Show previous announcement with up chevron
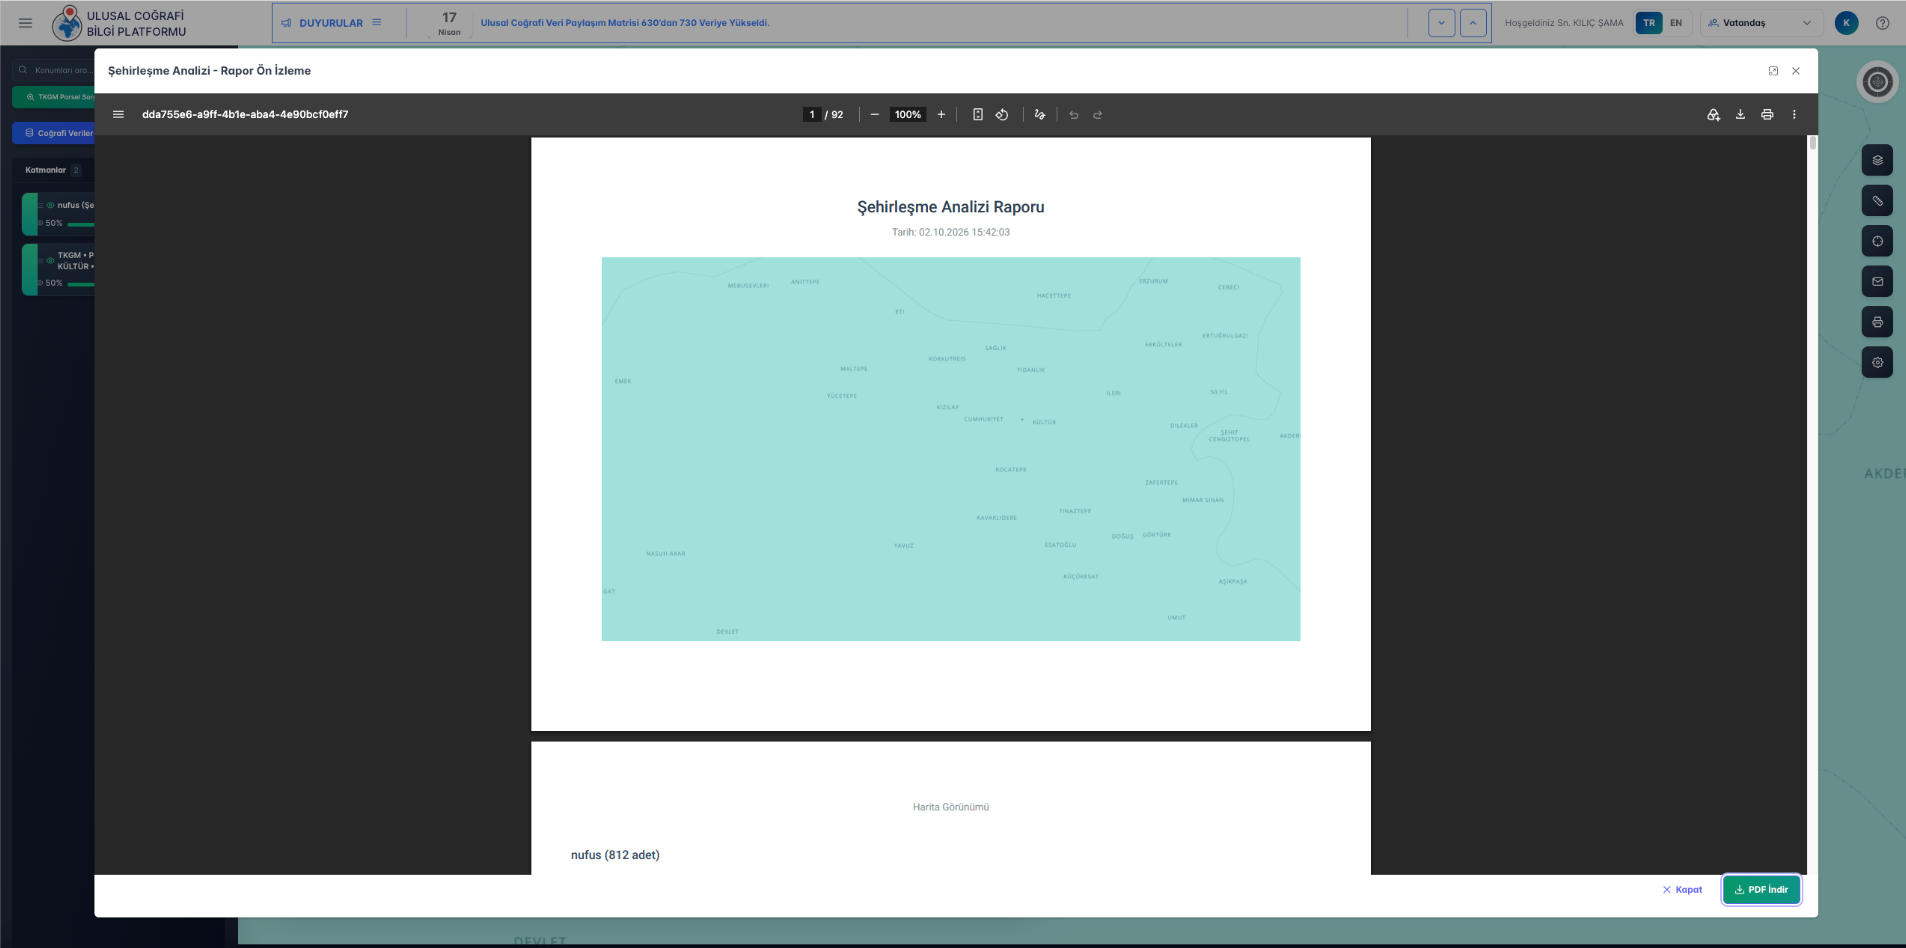The width and height of the screenshot is (1906, 948). pos(1473,23)
